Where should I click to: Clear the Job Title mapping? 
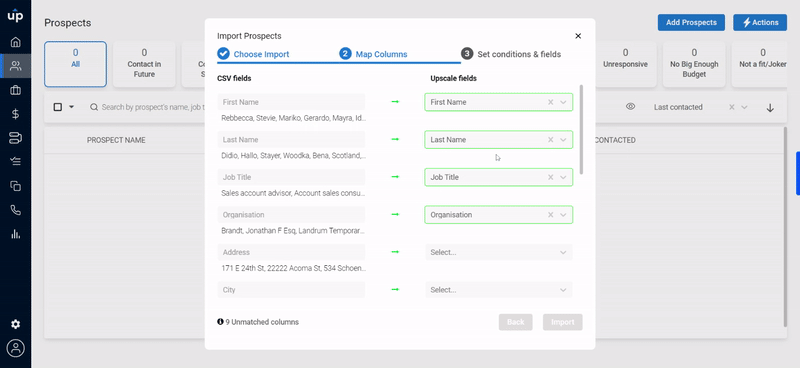tap(551, 177)
